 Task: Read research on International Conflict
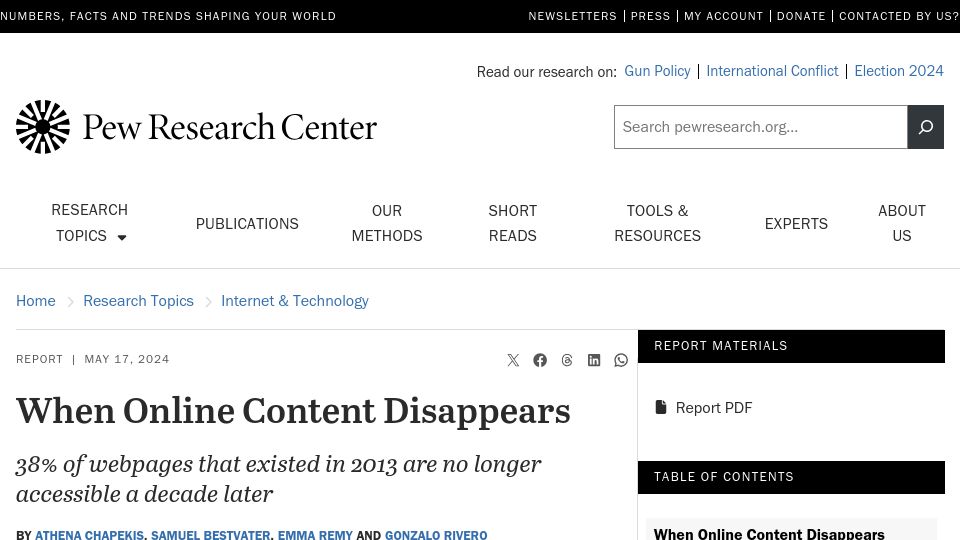pos(772,71)
